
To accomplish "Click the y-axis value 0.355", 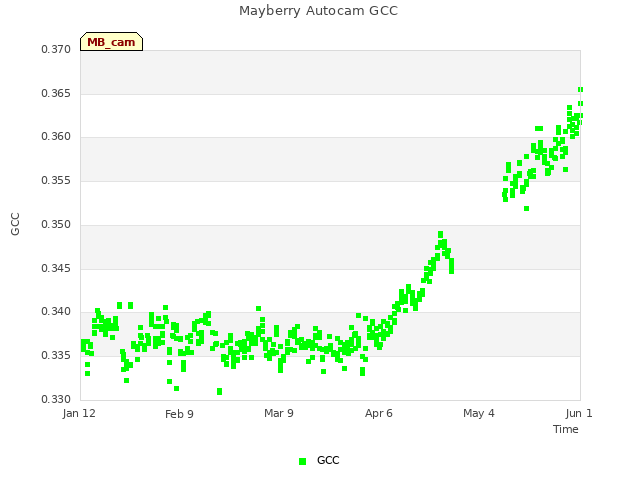I will (56, 180).
